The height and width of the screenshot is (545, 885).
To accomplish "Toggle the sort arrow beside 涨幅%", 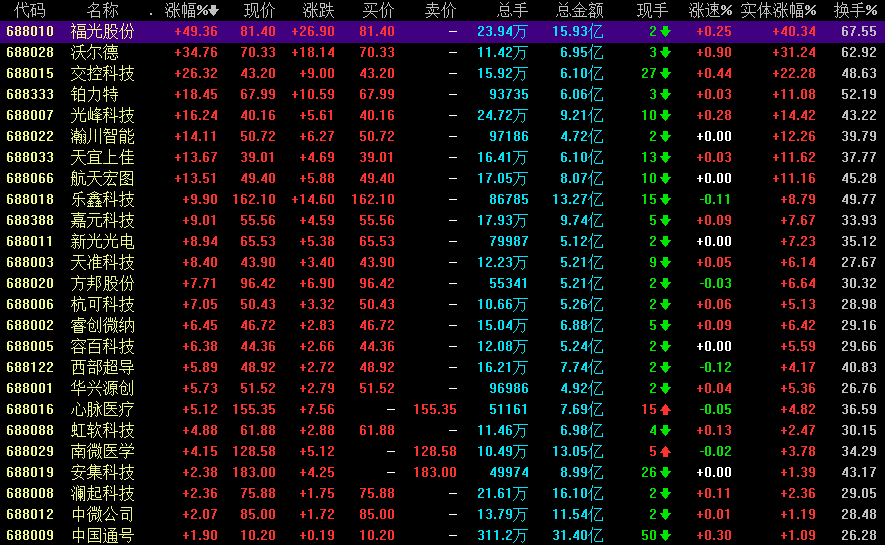I will tap(214, 11).
